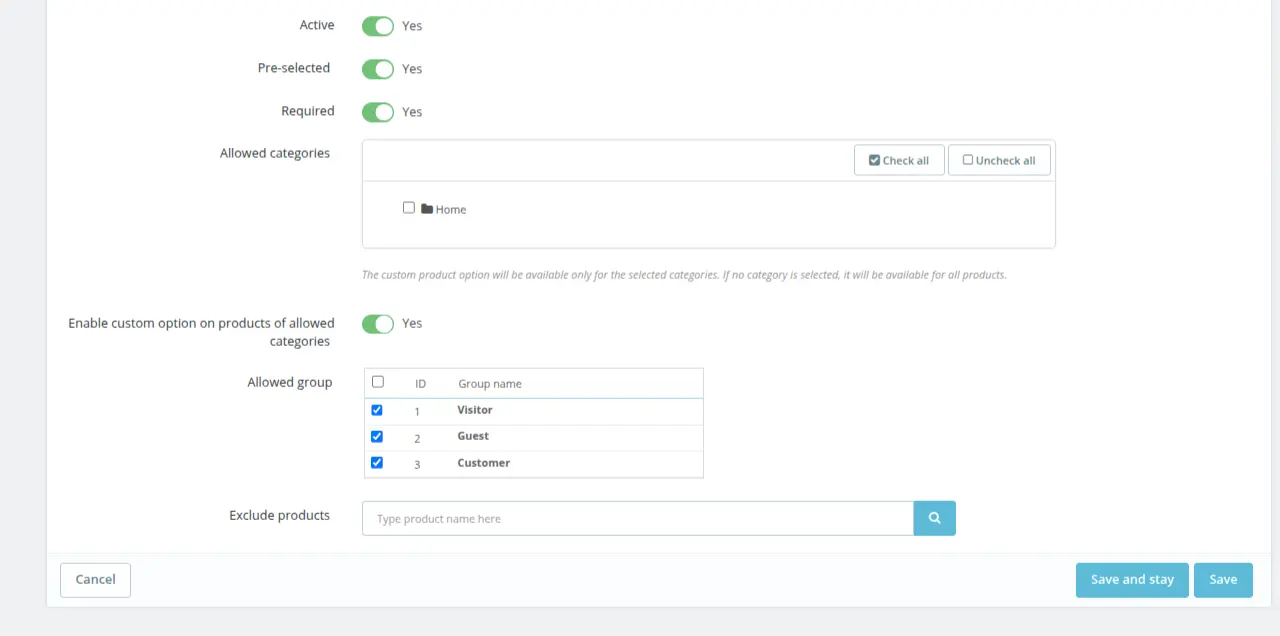Check the Home category checkbox

(x=409, y=208)
